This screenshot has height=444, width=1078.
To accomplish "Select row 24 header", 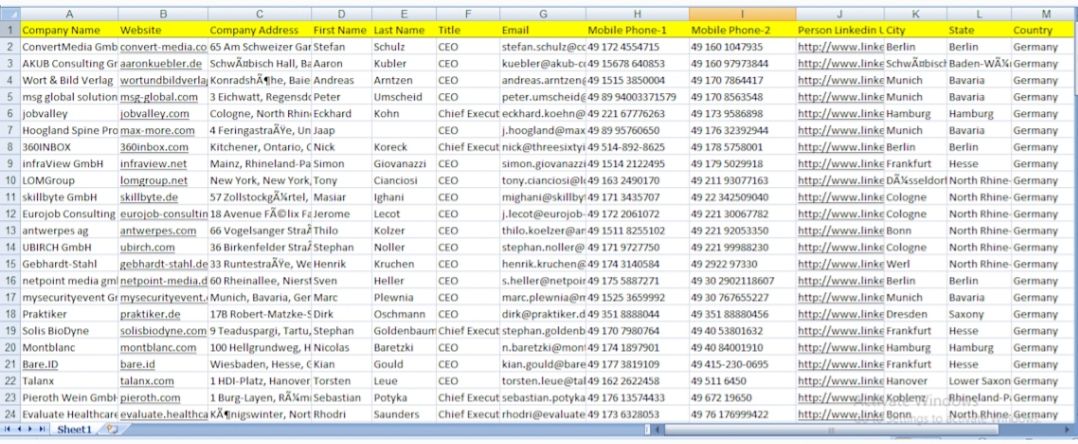I will pyautogui.click(x=10, y=414).
